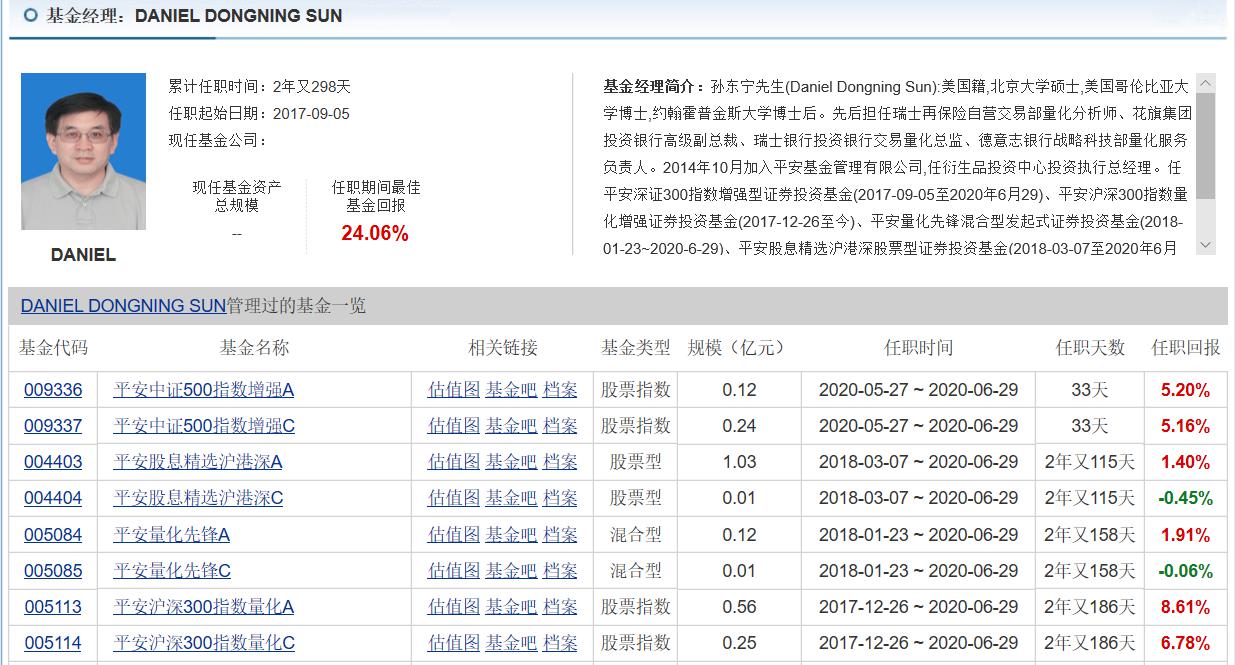Open 档案 for fund 005085
The height and width of the screenshot is (665, 1235).
(x=560, y=571)
